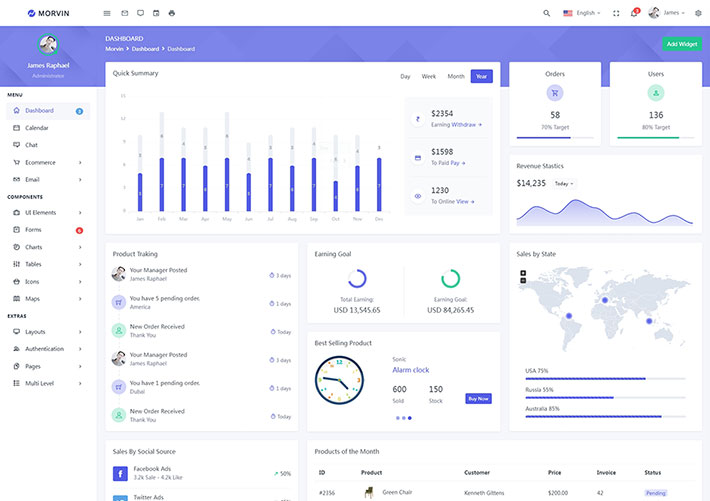Click the Orders shopping cart icon

555,93
